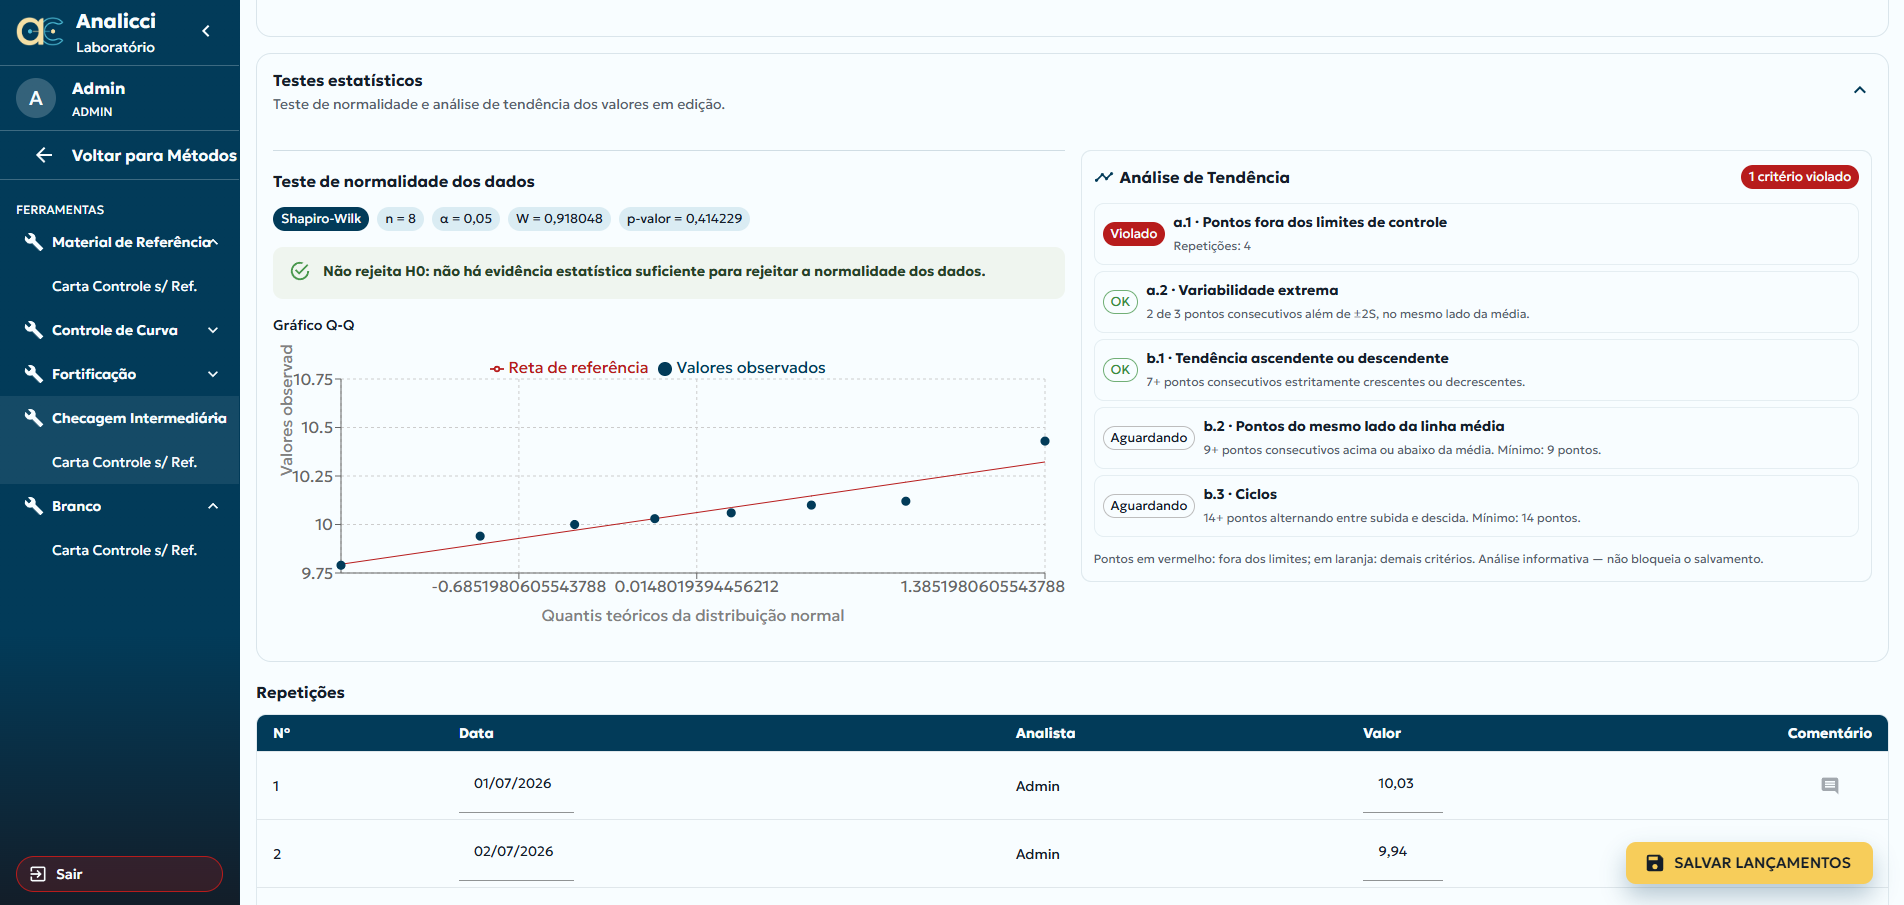
Task: Click the Analicci logo icon
Action: coord(39,32)
